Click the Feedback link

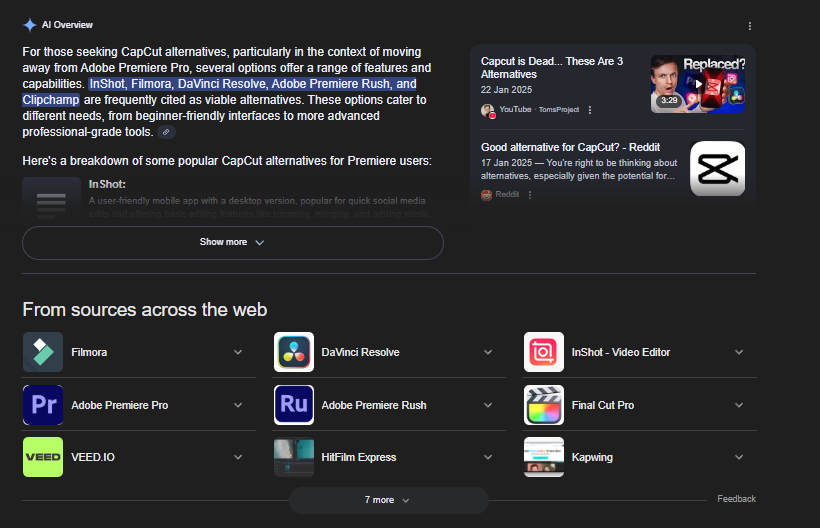[x=736, y=499]
